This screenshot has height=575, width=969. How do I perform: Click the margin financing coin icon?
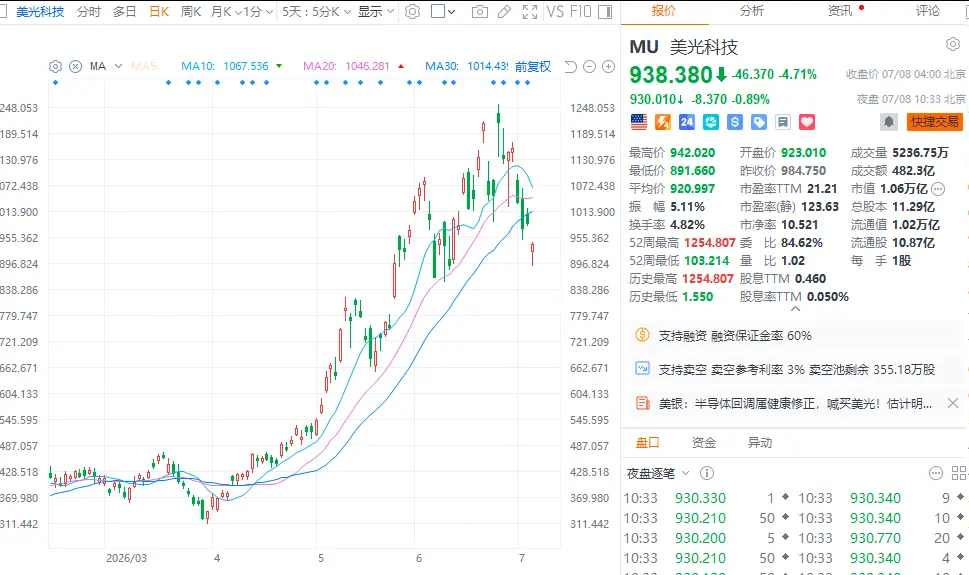(643, 335)
